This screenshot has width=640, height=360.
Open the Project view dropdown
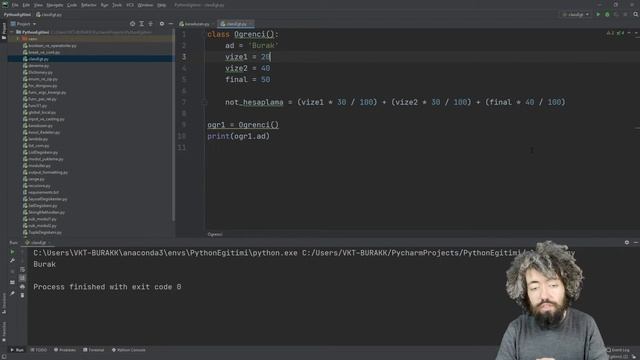pos(23,24)
